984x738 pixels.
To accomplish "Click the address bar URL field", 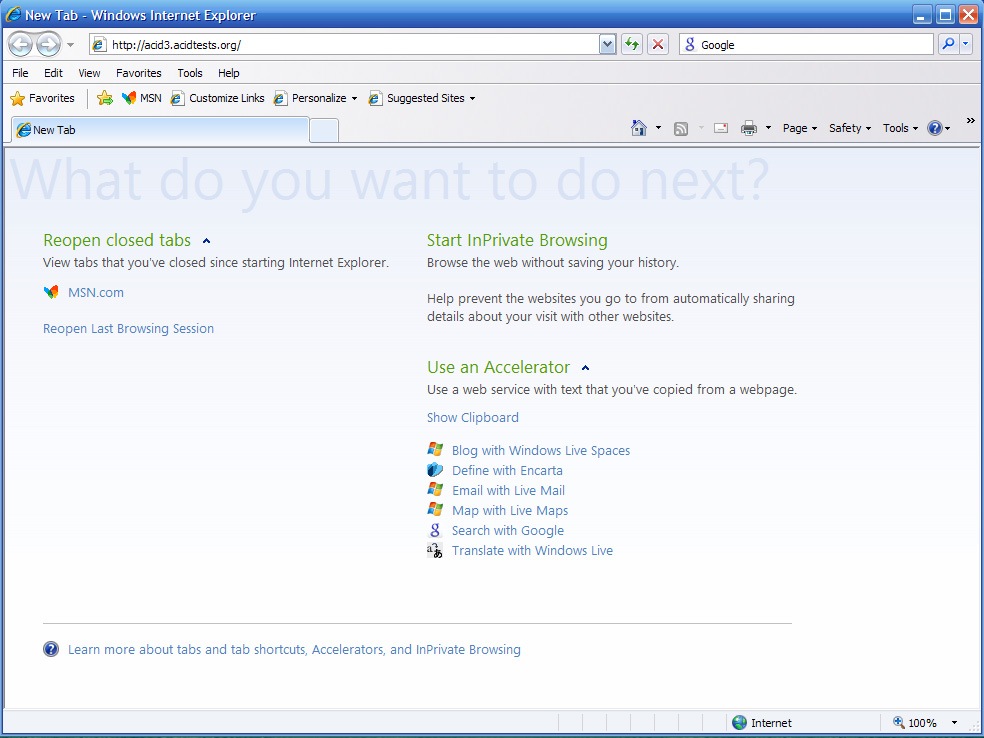I will [344, 45].
